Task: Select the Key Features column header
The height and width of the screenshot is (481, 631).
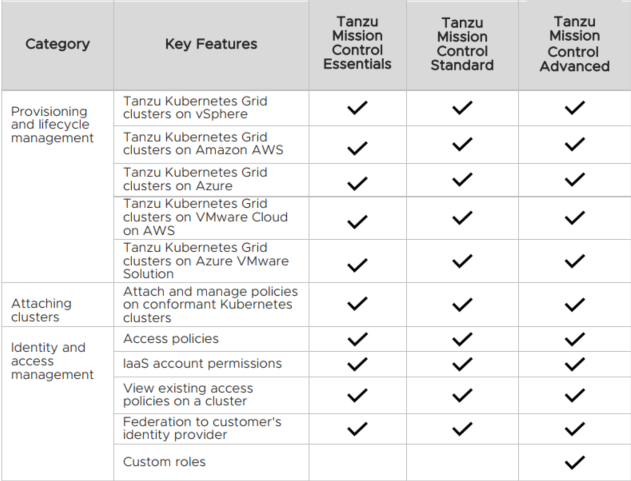Action: pos(211,44)
